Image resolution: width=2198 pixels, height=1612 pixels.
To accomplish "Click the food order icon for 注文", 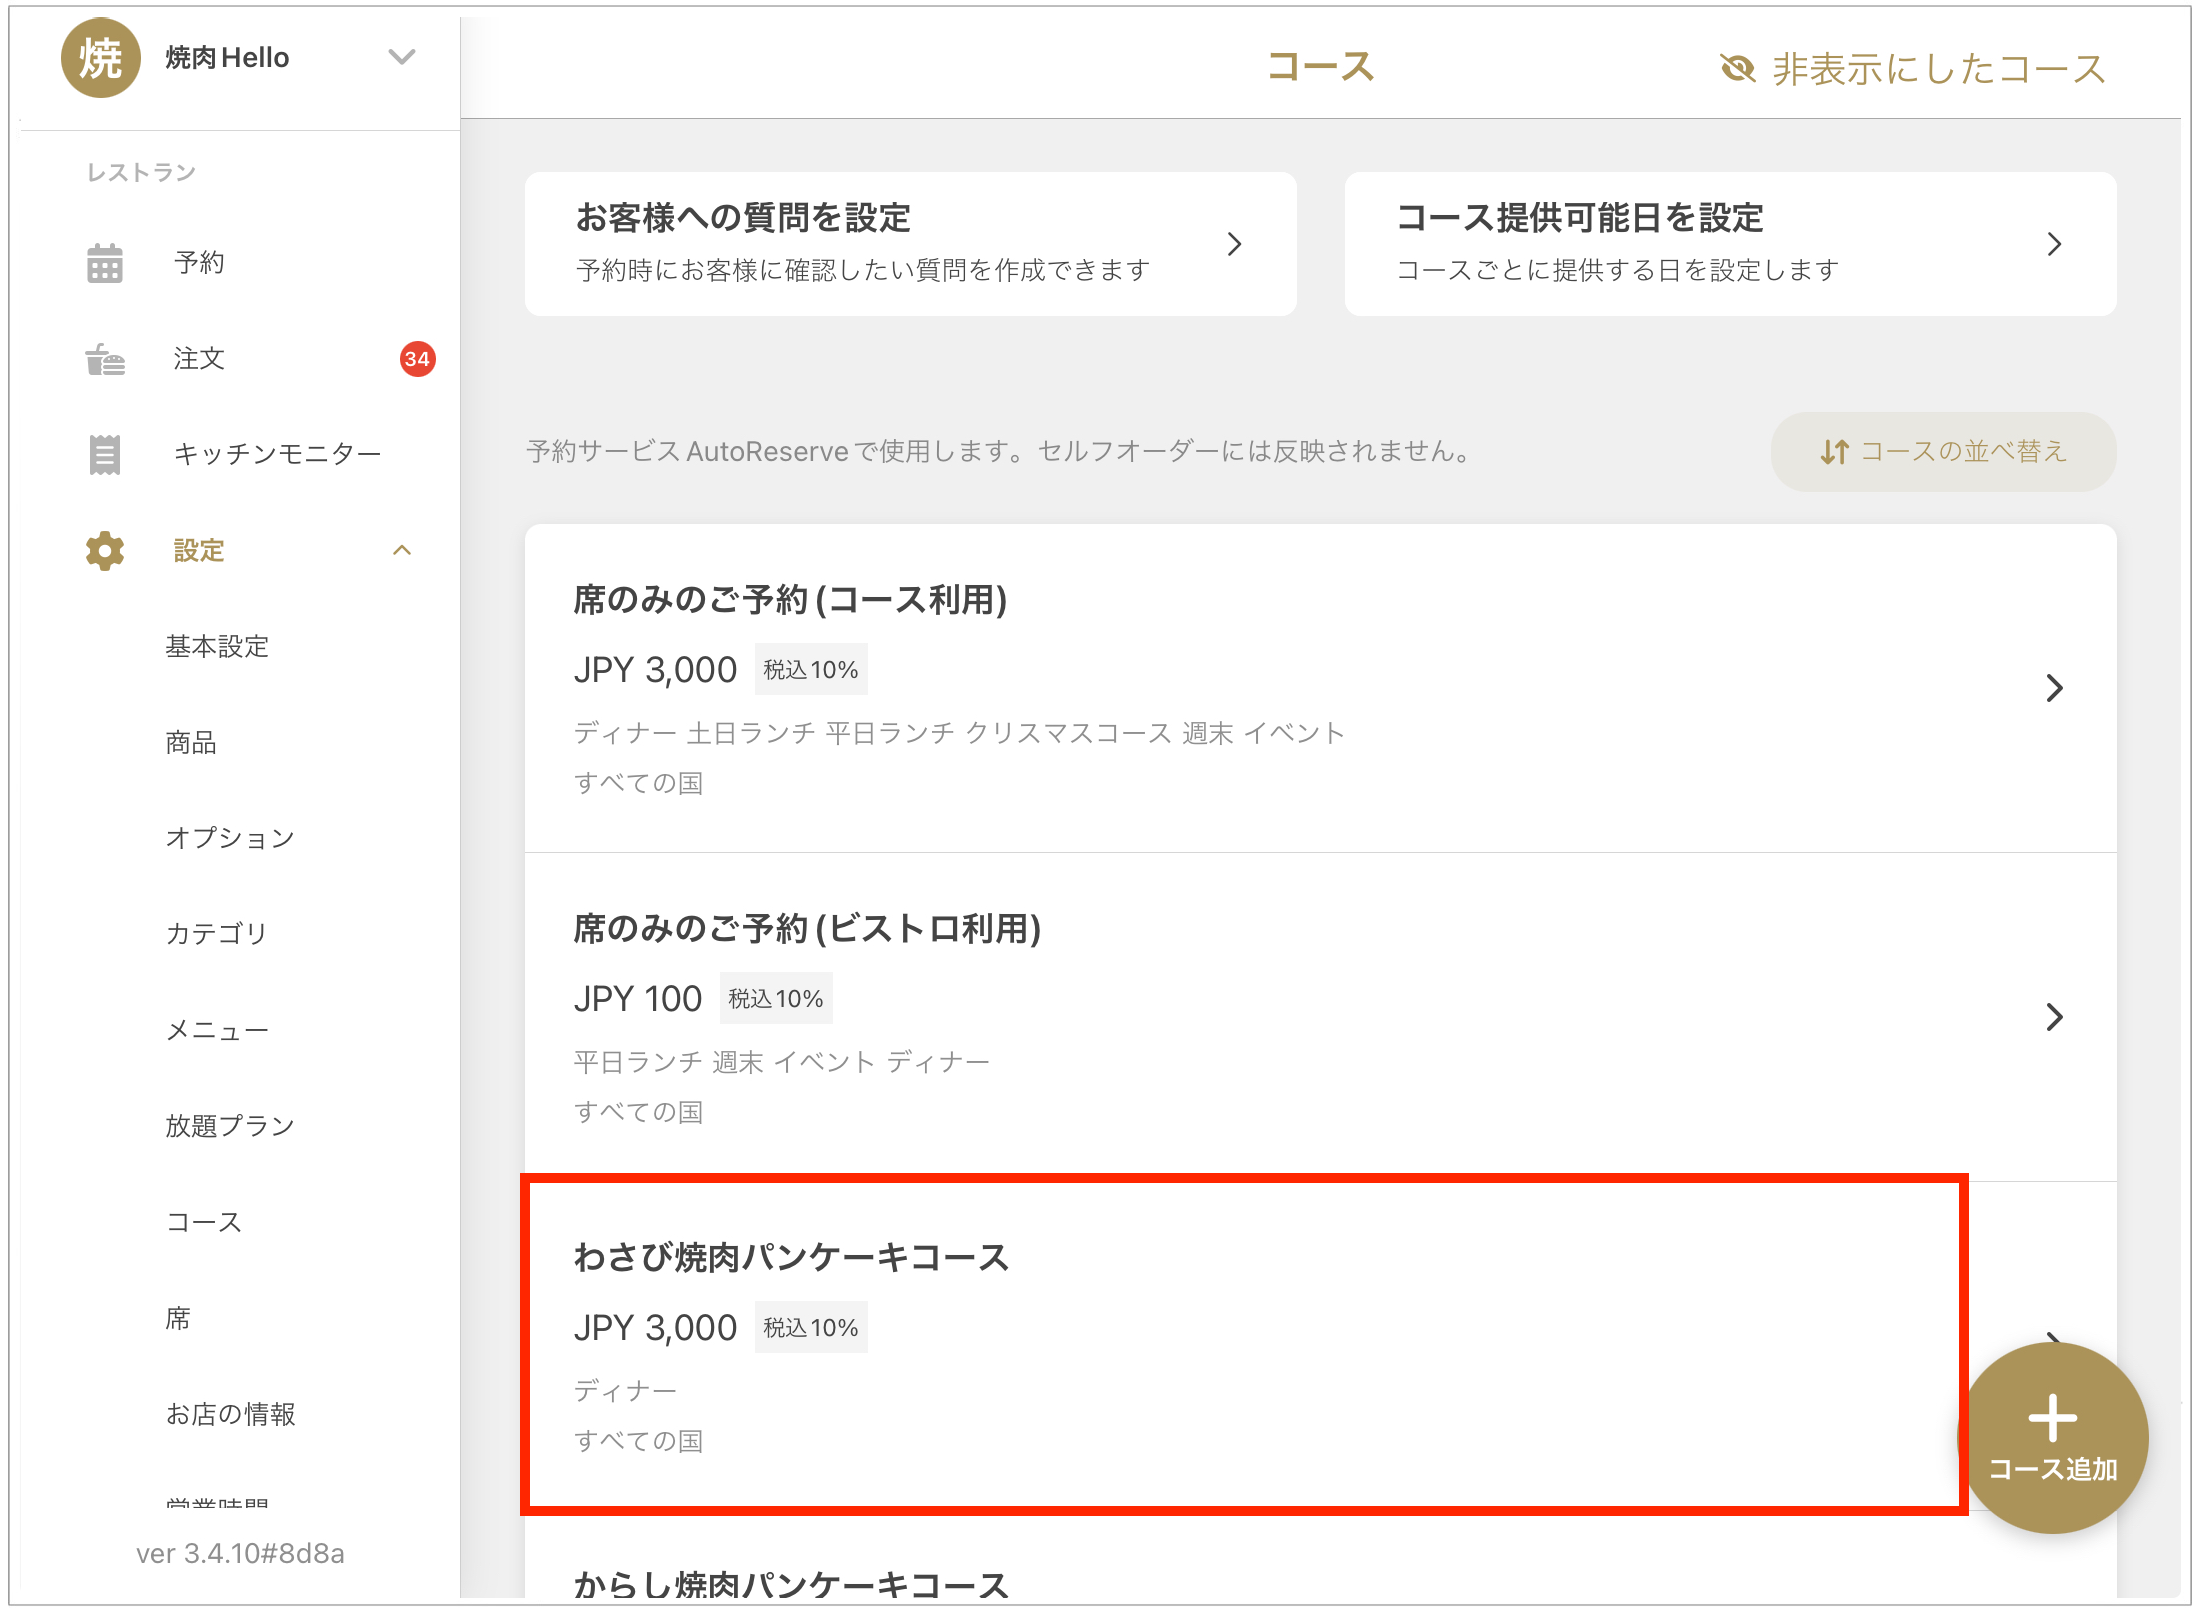I will [104, 359].
